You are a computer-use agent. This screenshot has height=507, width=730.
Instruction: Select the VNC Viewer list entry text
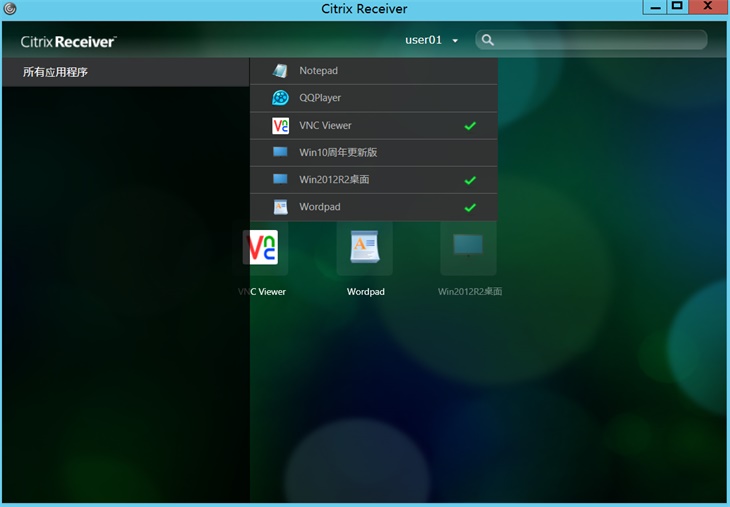pos(325,126)
